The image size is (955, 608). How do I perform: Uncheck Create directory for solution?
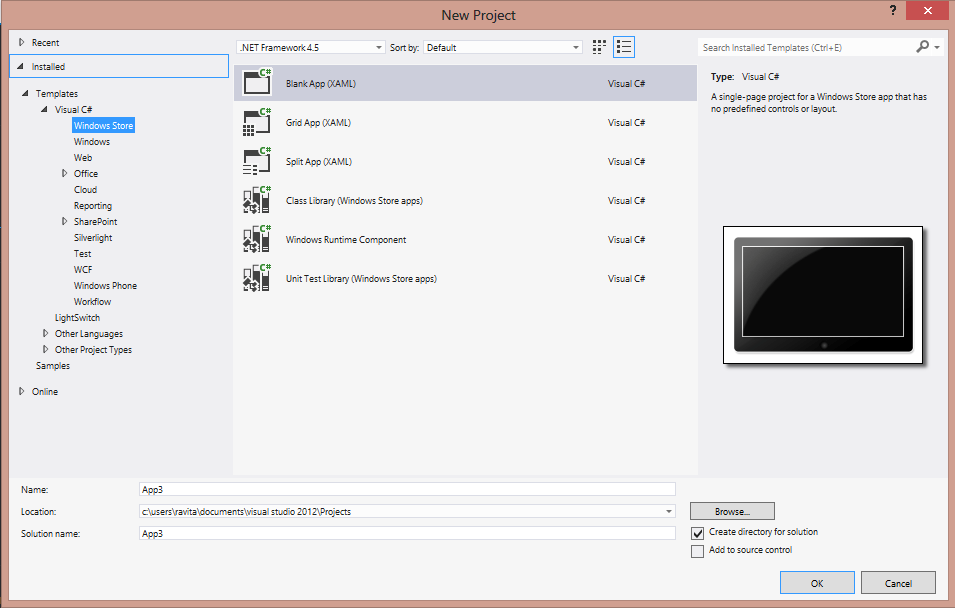[697, 533]
